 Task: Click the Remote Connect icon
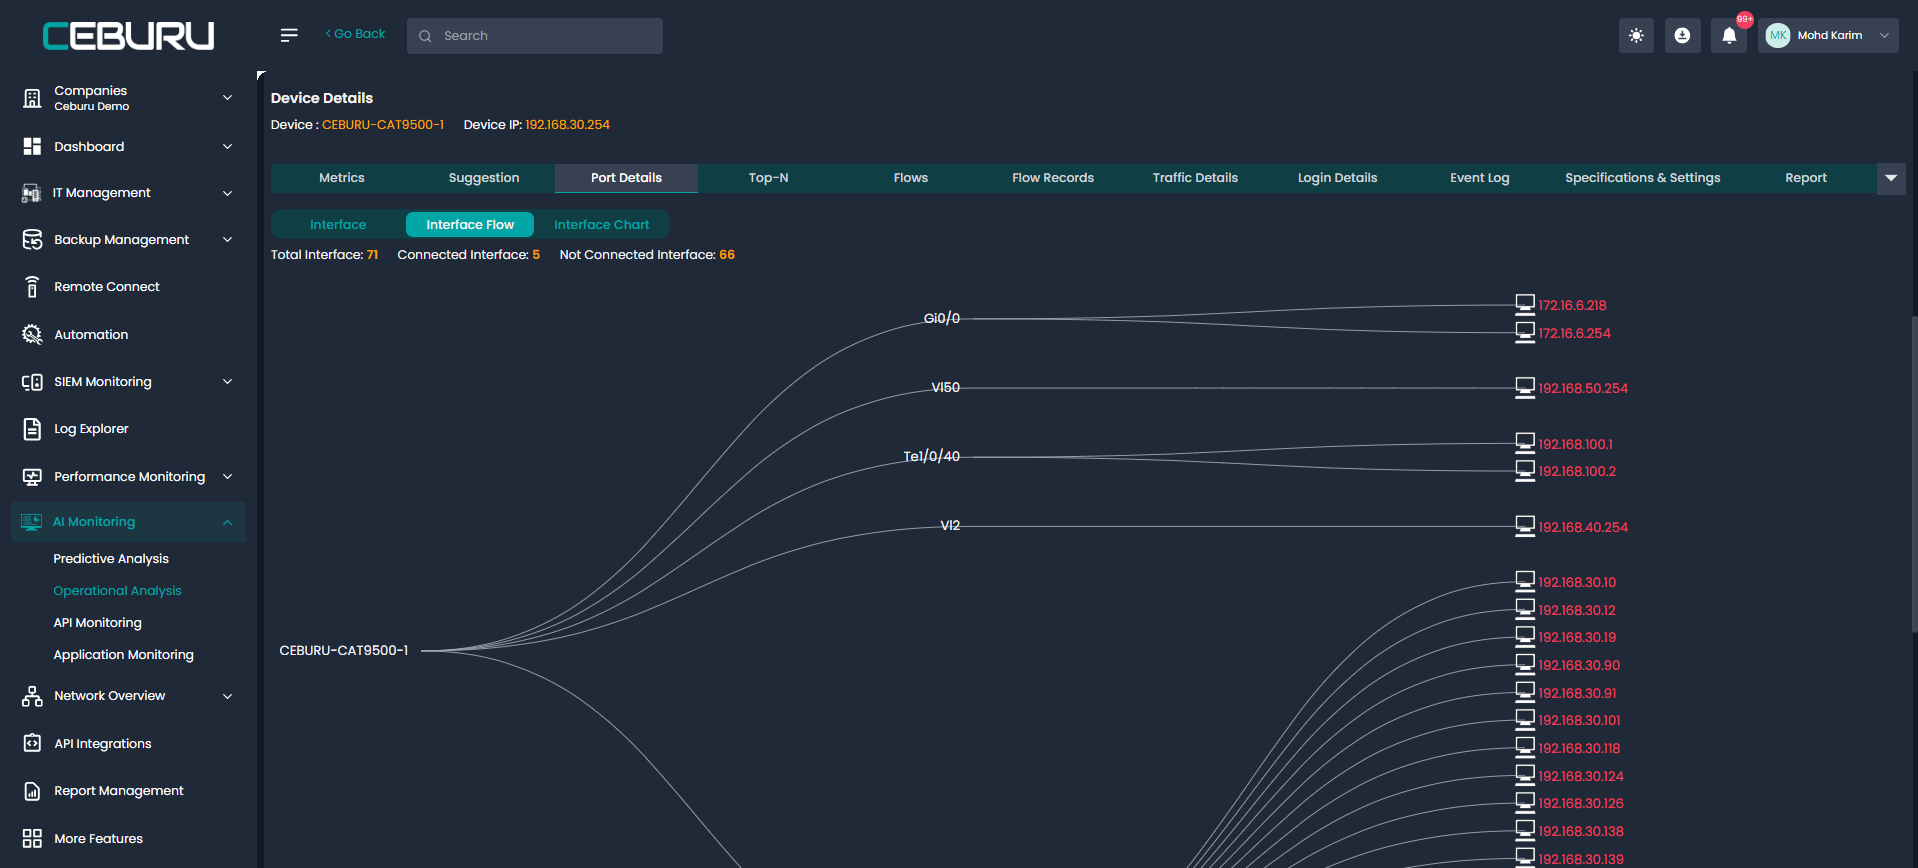click(x=32, y=287)
